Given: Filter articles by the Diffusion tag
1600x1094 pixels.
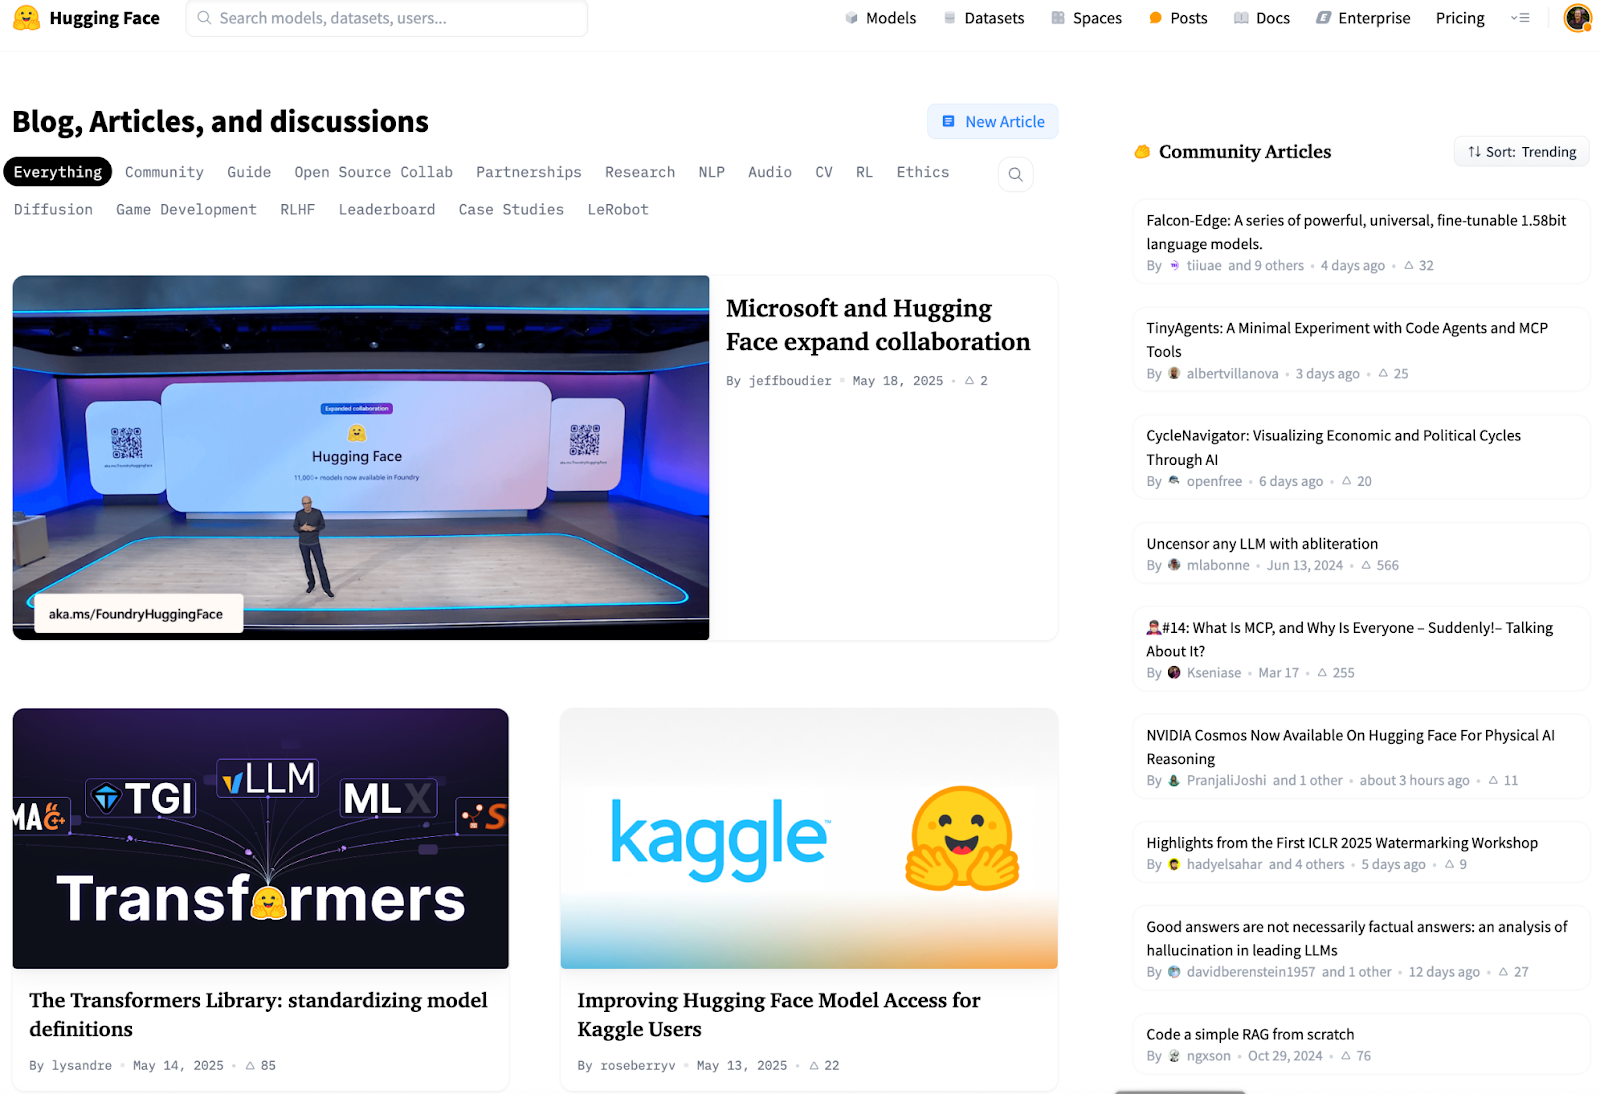Looking at the screenshot, I should coord(53,209).
